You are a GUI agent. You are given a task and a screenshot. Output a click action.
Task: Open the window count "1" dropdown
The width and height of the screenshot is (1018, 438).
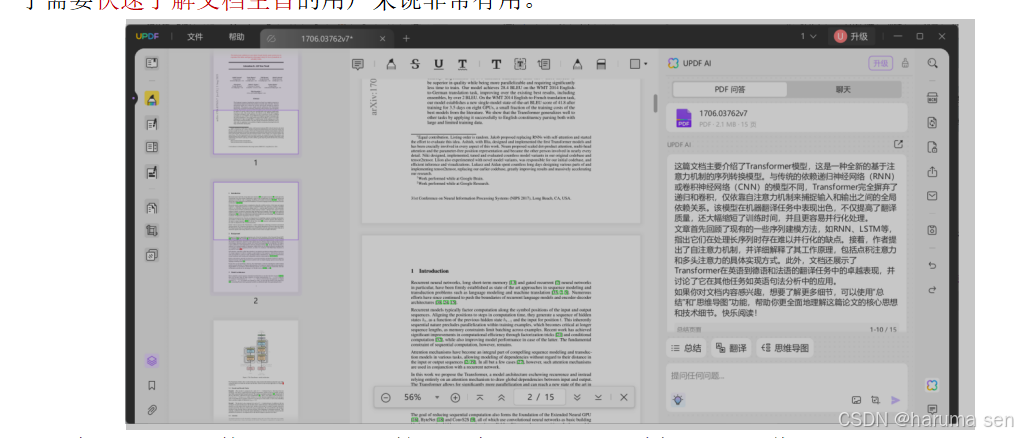point(808,36)
